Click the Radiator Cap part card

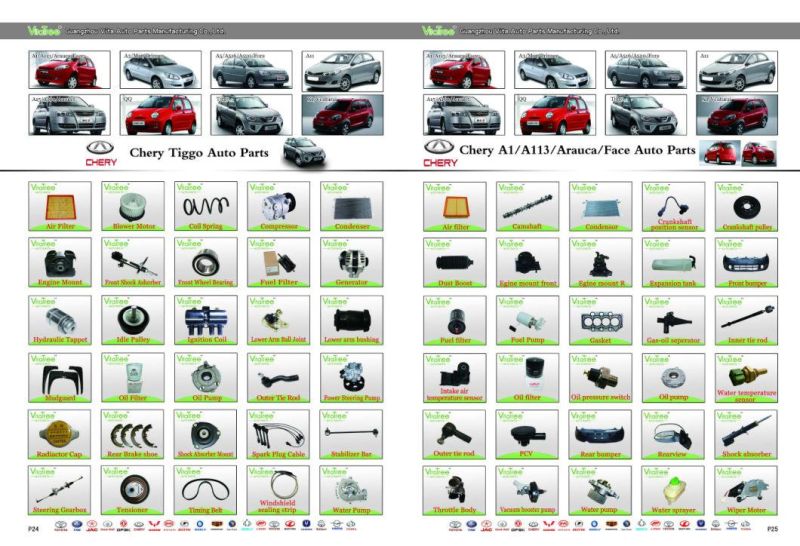(x=60, y=434)
